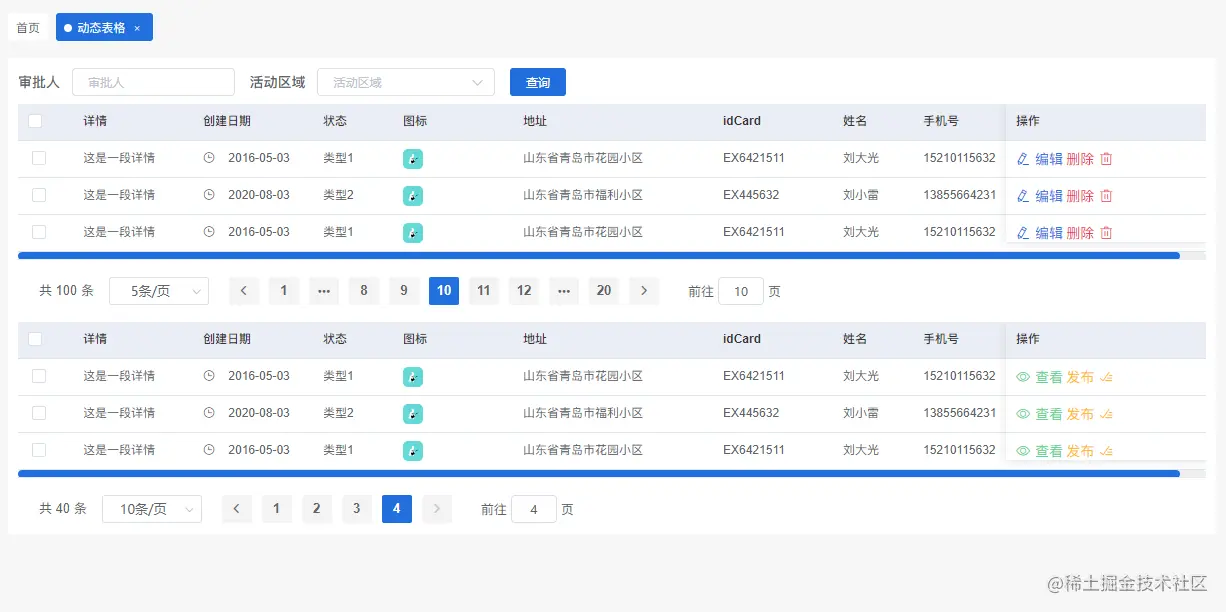Select the highlighted page 10 button
1226x612 pixels.
point(444,291)
